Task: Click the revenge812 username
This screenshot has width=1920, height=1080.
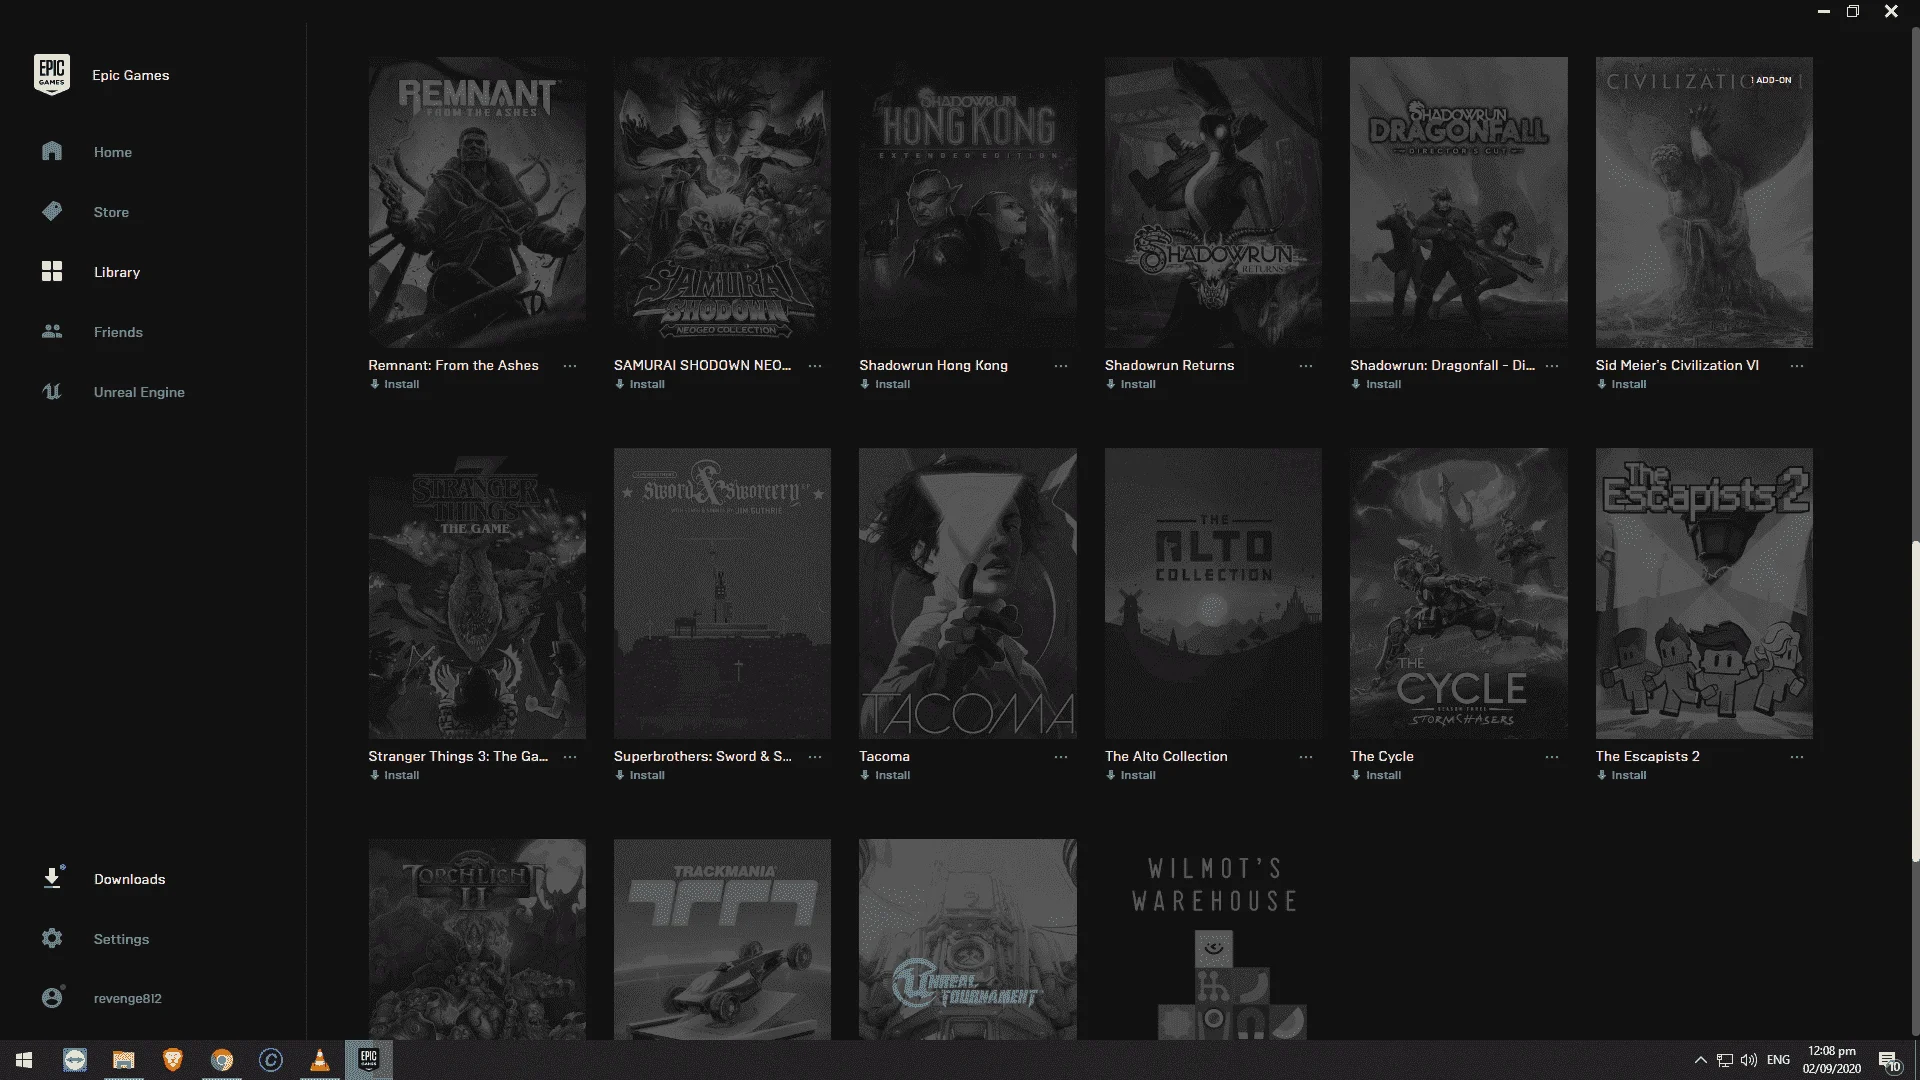Action: [x=128, y=999]
